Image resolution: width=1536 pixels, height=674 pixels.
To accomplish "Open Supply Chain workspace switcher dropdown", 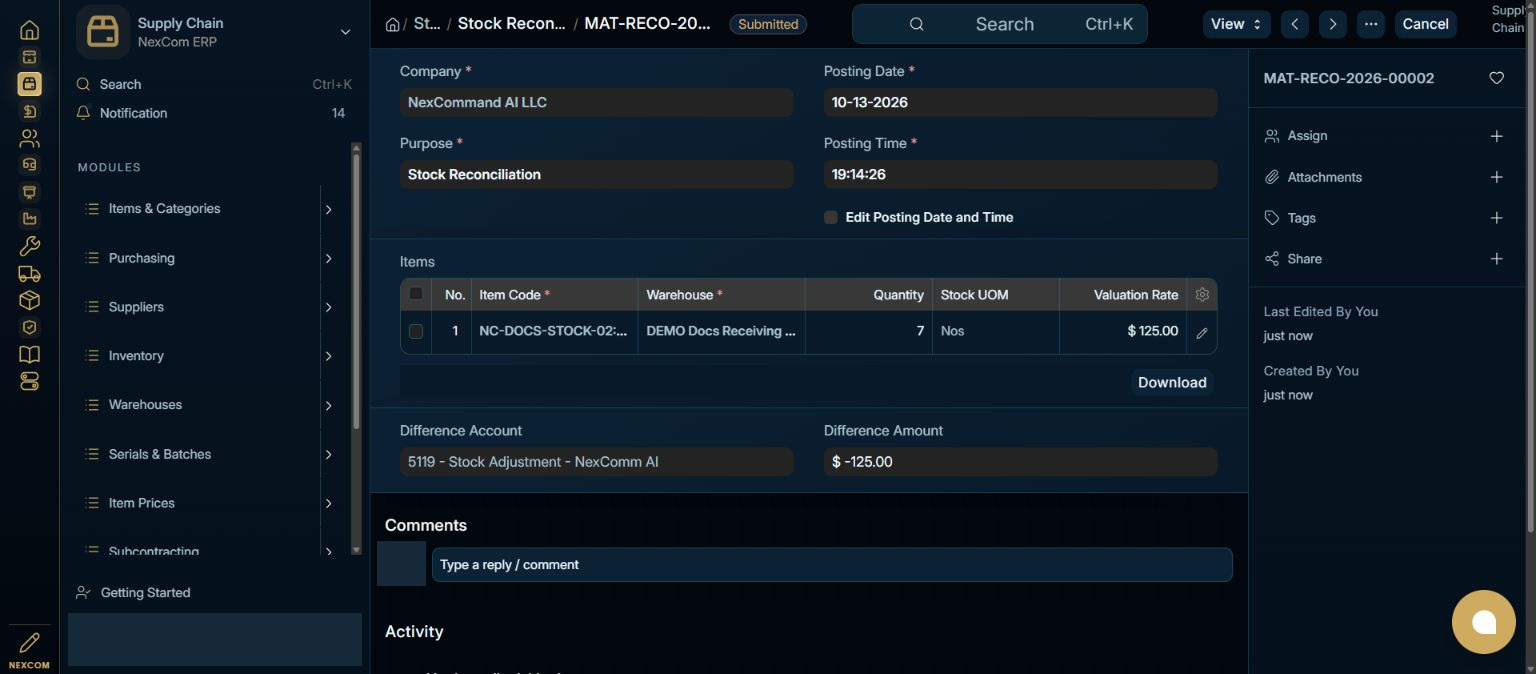I will [345, 32].
